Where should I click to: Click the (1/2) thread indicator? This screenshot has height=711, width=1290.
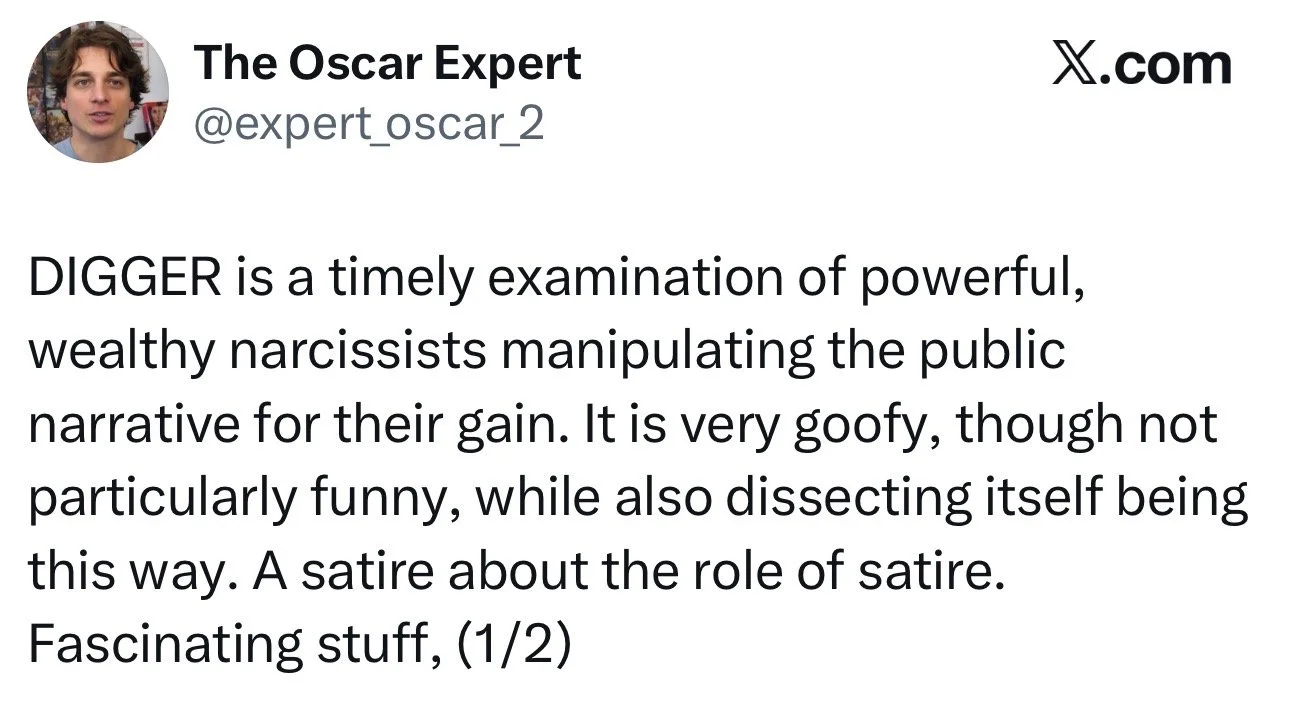point(515,645)
